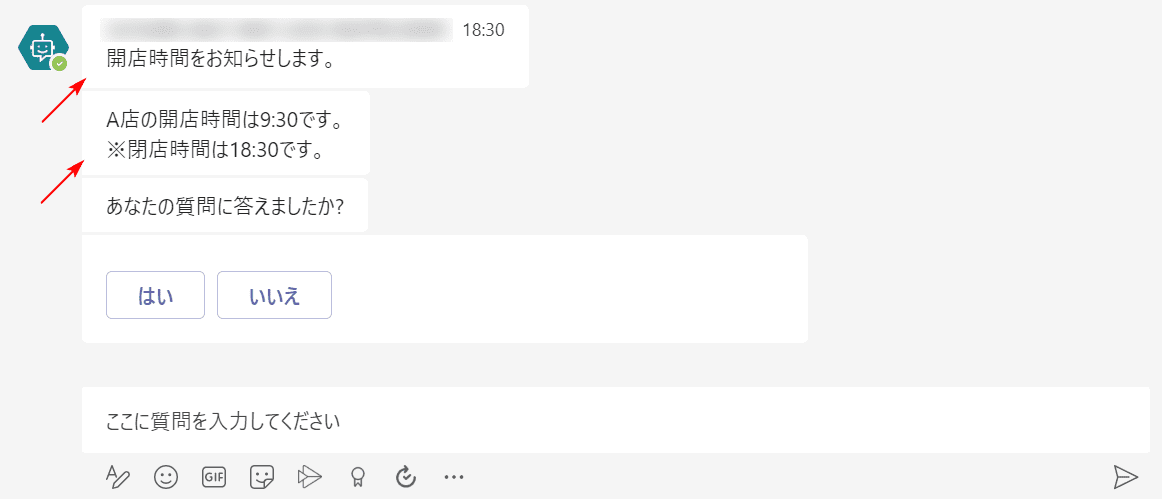Select the 開店時間をお知らせします message

coord(220,59)
